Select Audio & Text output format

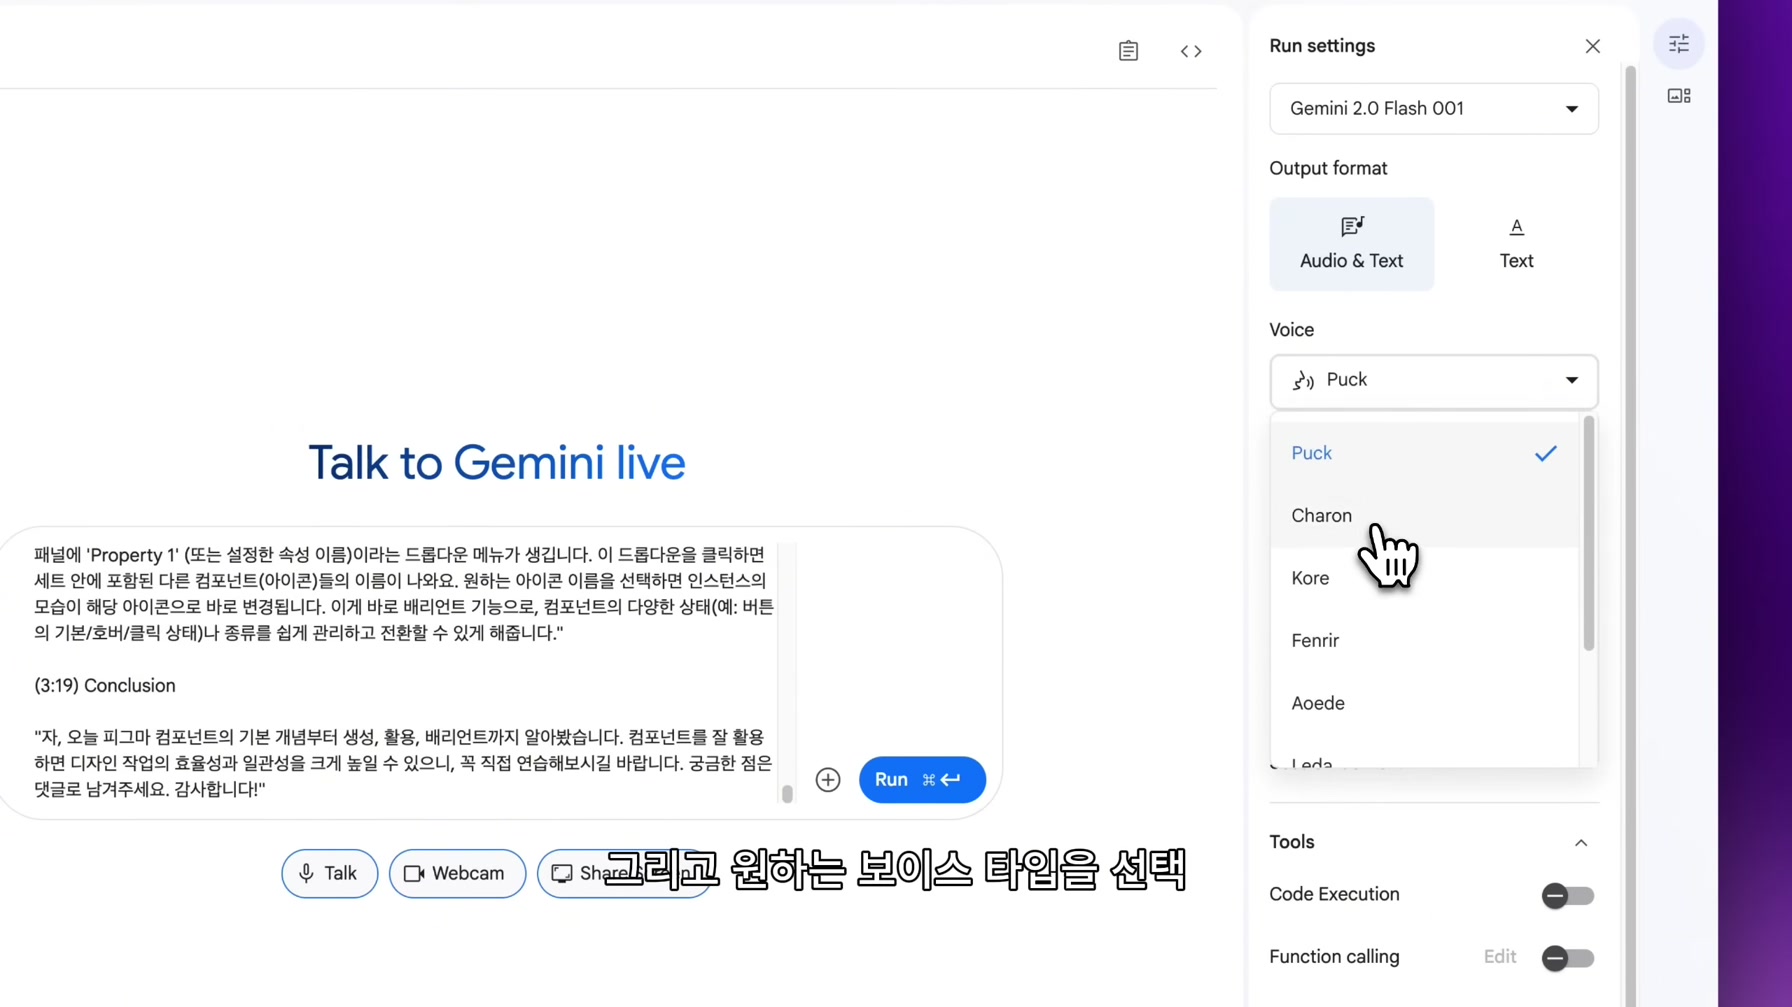click(x=1351, y=244)
